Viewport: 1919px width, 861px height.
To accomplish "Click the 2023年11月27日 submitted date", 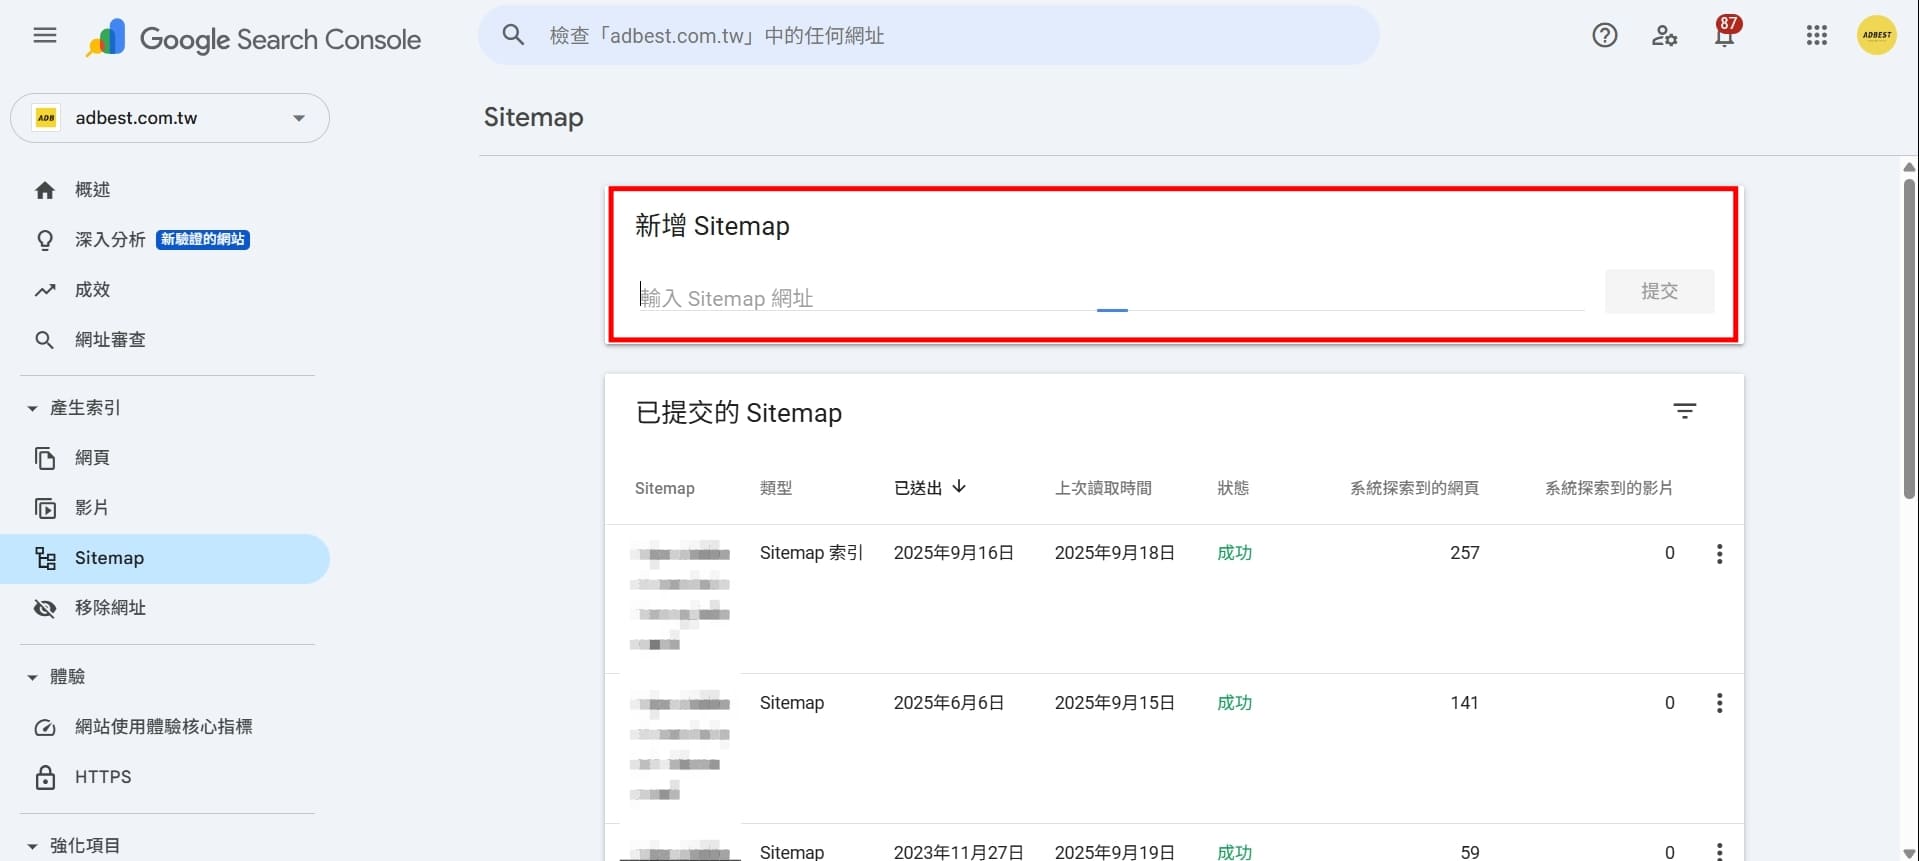I will click(x=959, y=852).
